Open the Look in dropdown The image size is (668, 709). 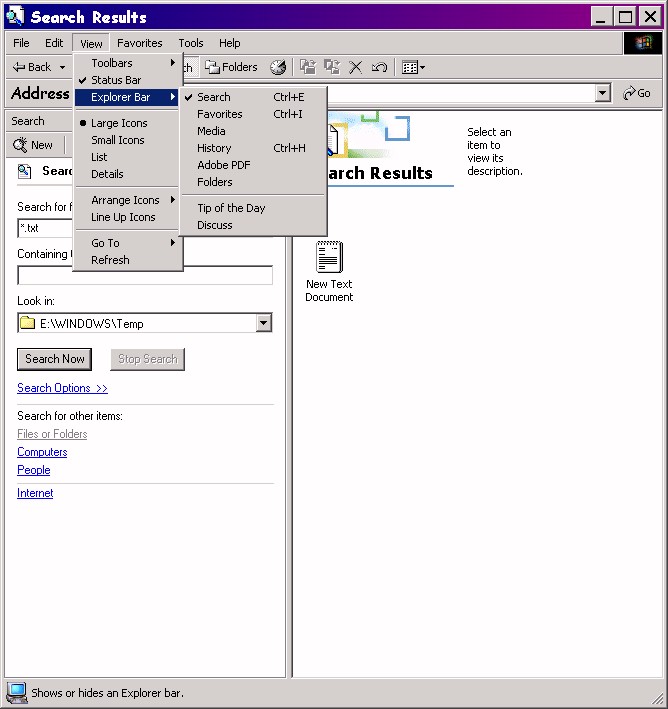[263, 323]
